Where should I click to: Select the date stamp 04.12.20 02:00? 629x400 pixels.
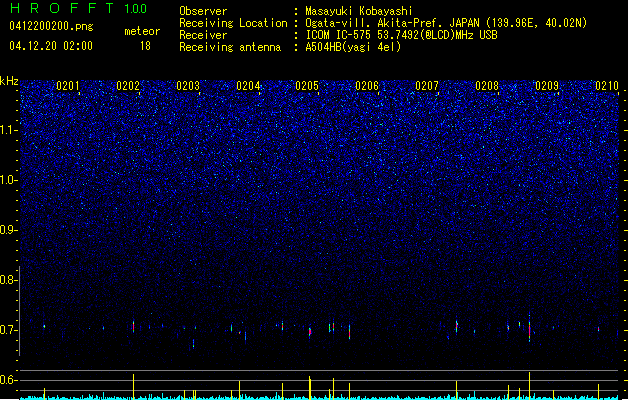point(51,46)
